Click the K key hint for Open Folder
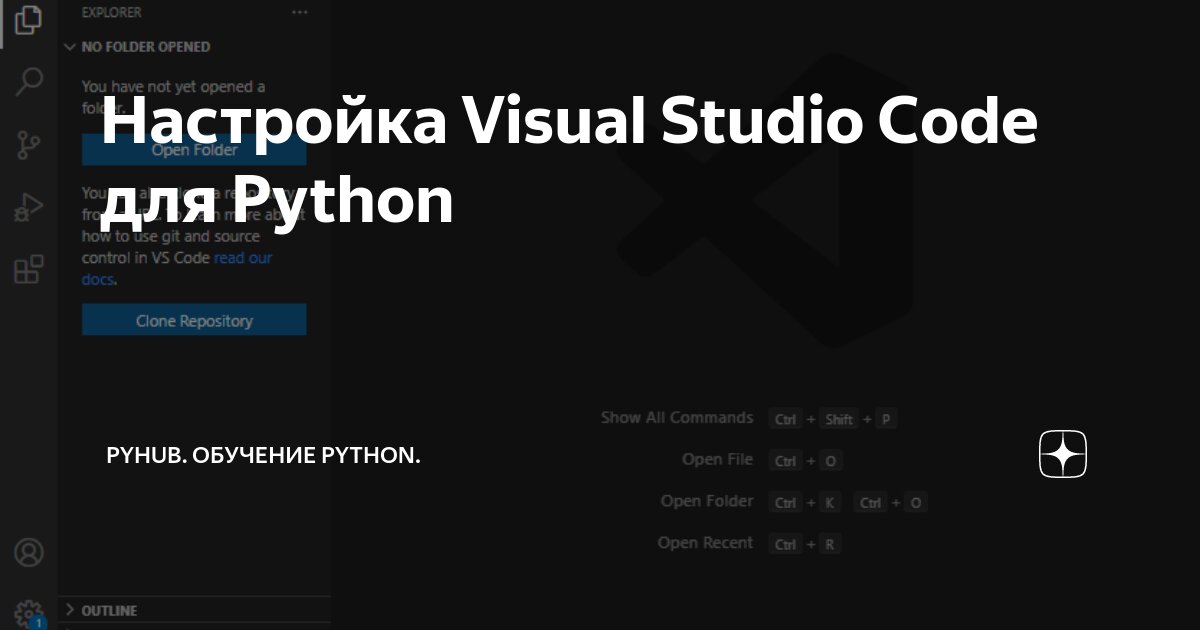Screen dimensions: 1200x630 pos(829,503)
